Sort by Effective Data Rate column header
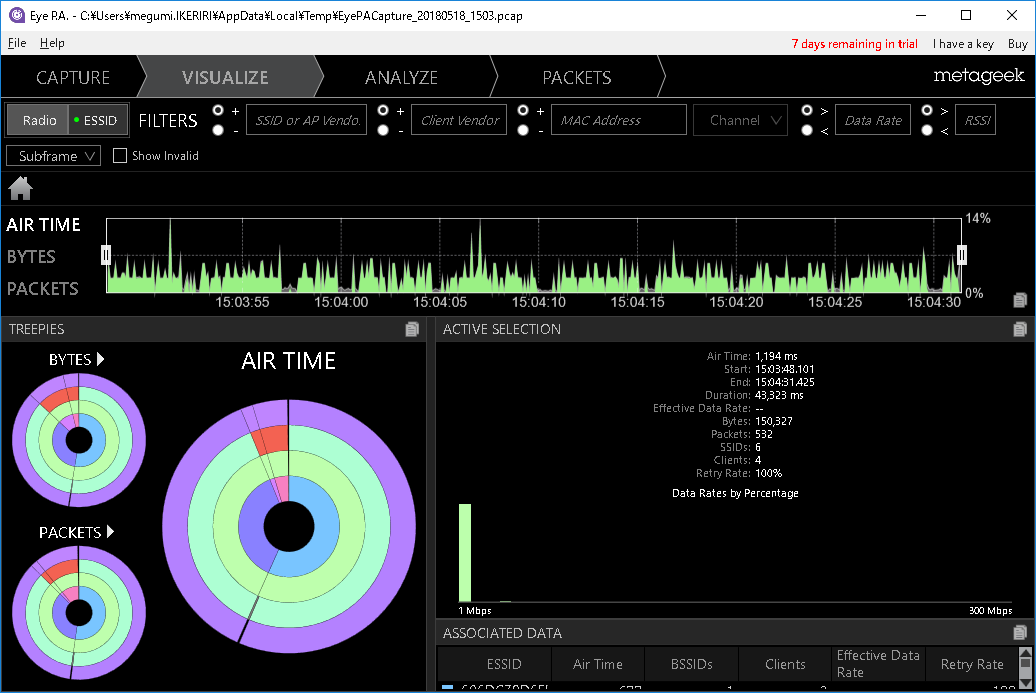Image resolution: width=1036 pixels, height=693 pixels. point(878,664)
